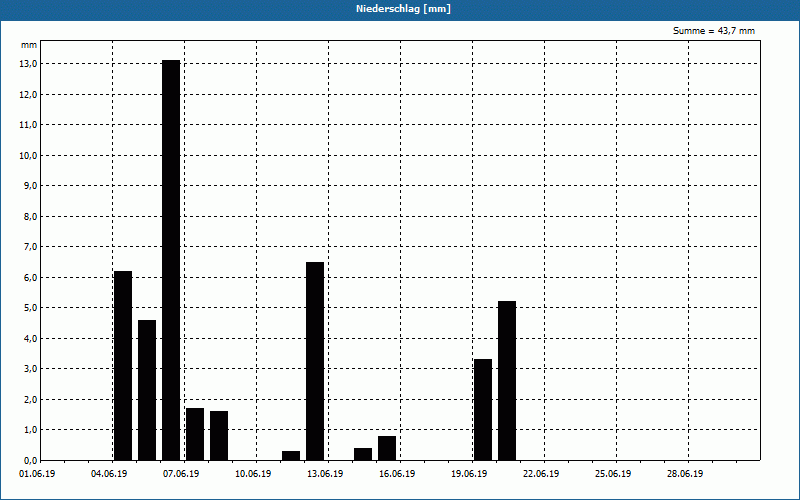Click the chart title Niederschlag [mm]
Screen dimensions: 800x500
pyautogui.click(x=403, y=9)
